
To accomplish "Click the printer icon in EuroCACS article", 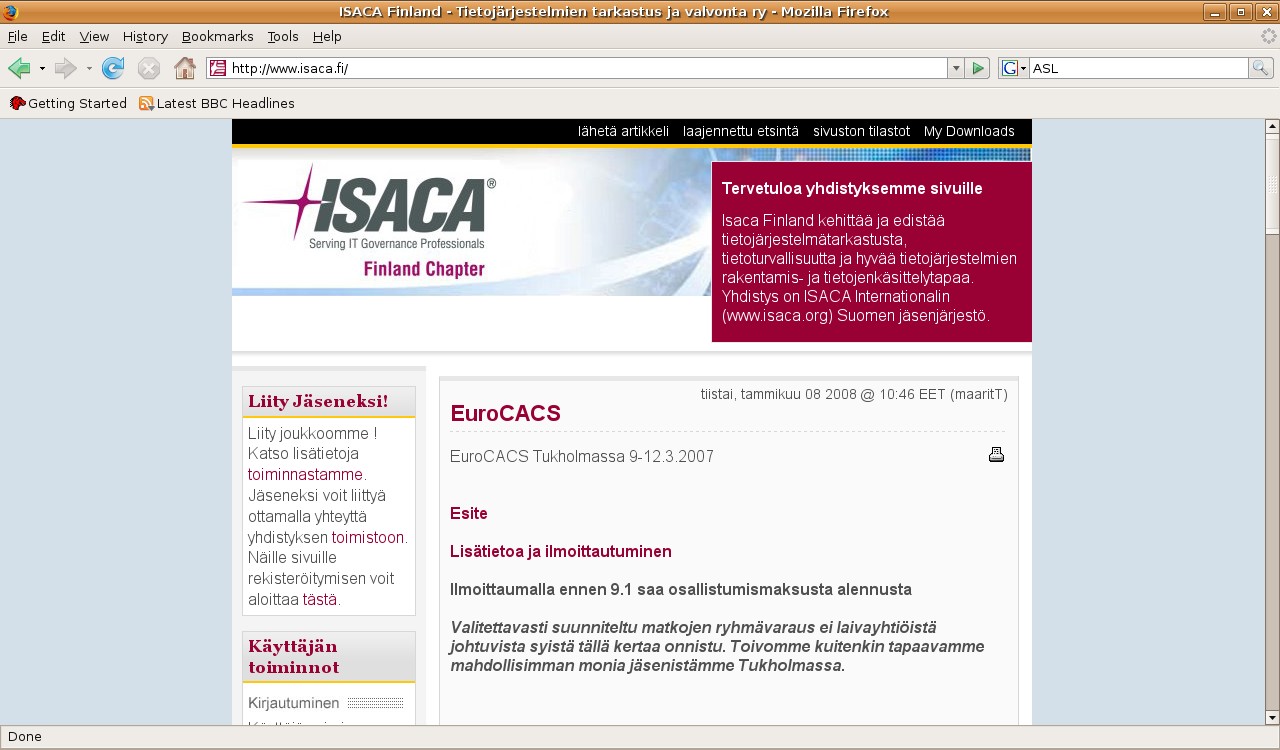I will point(996,455).
